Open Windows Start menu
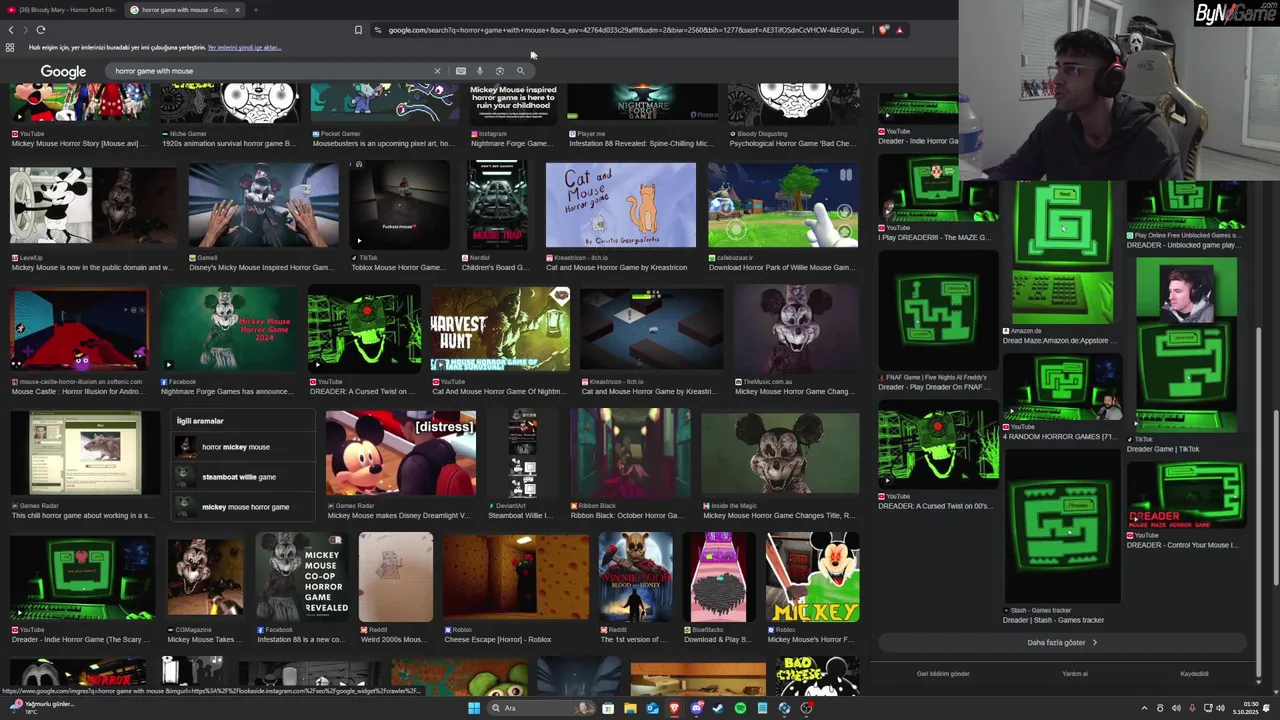This screenshot has width=1280, height=720. (x=474, y=708)
